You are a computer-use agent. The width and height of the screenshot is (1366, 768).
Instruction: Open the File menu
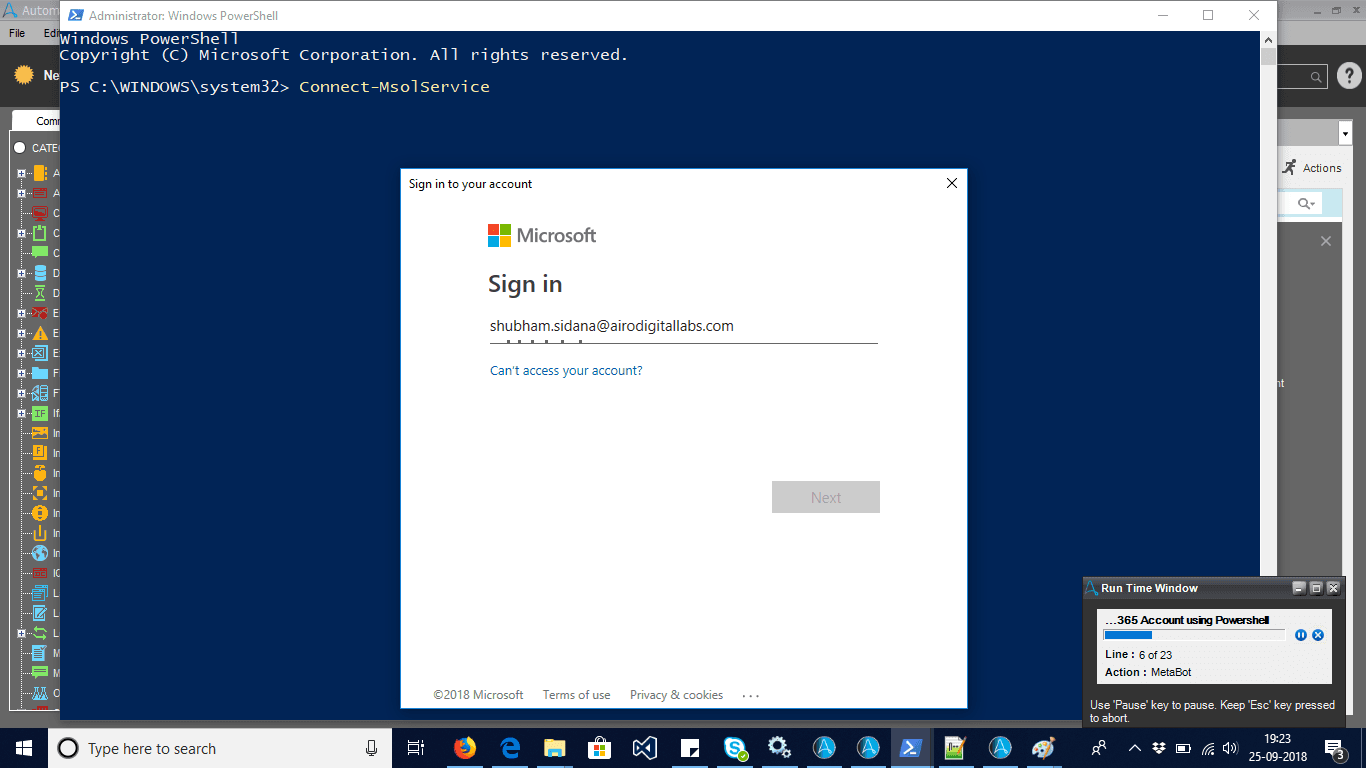pos(17,33)
